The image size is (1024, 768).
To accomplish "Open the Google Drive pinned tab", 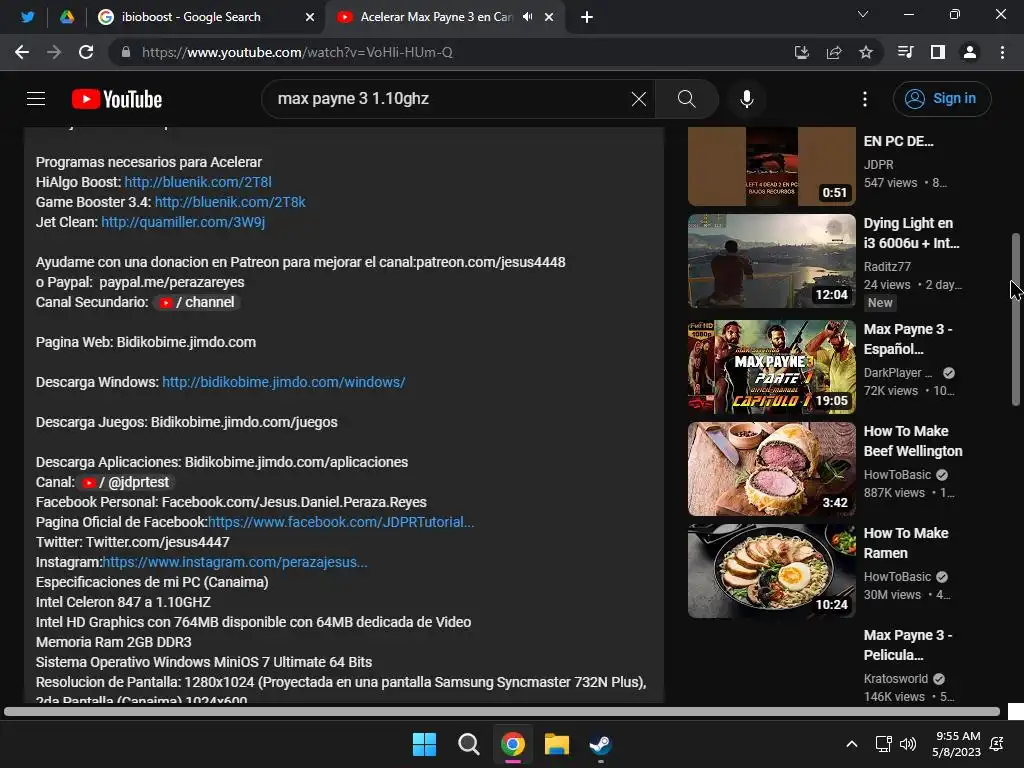I will [67, 17].
